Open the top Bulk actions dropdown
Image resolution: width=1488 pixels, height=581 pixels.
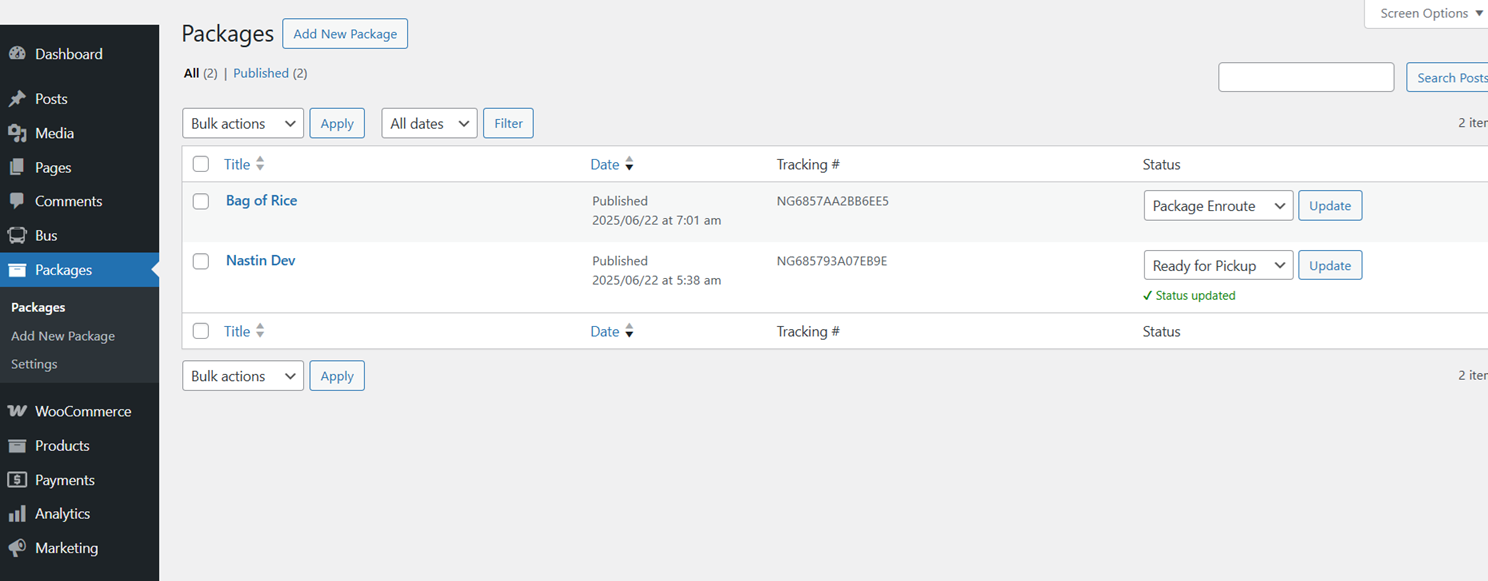tap(243, 123)
